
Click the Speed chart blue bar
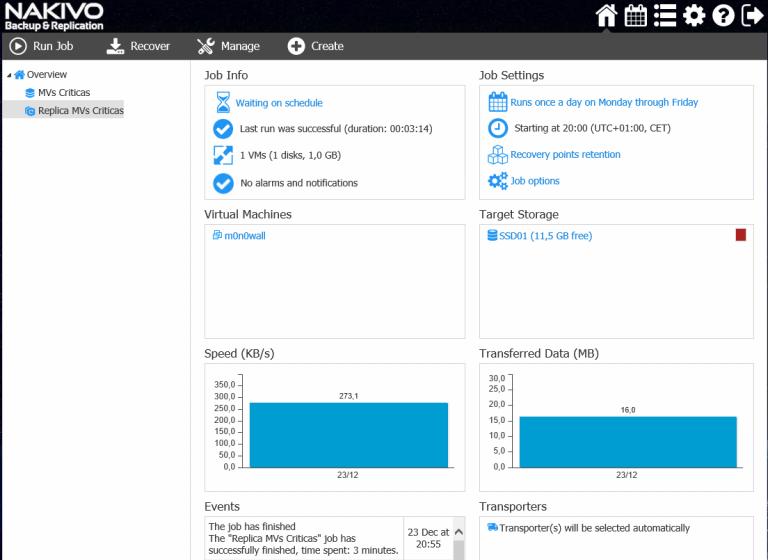pyautogui.click(x=348, y=434)
